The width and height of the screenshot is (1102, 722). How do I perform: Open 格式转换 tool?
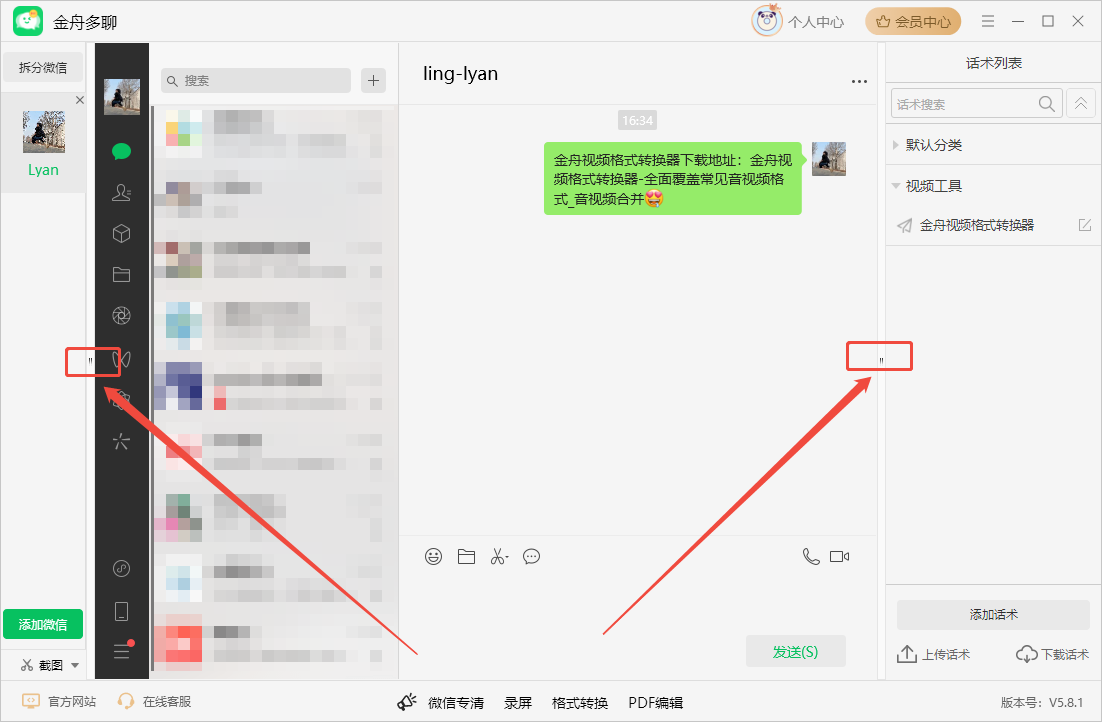point(580,702)
